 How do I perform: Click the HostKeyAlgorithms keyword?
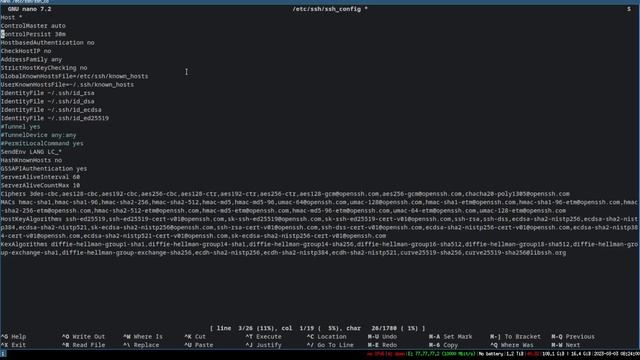(31, 219)
